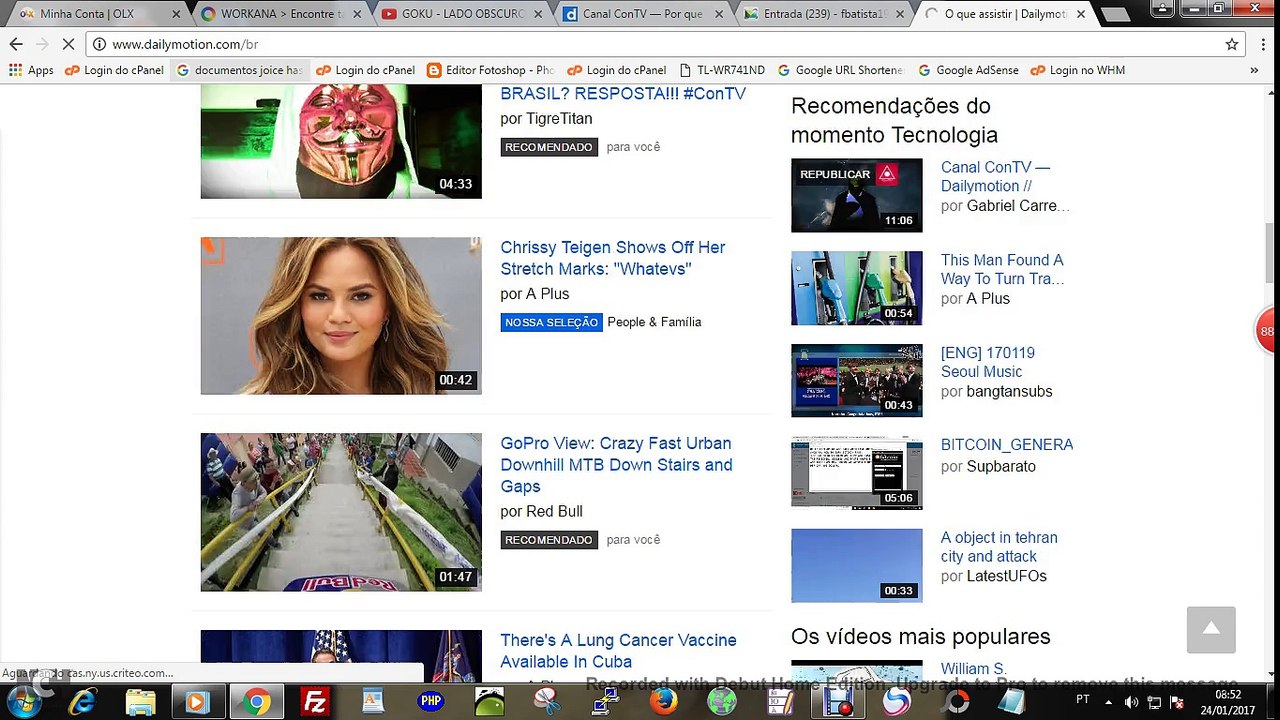Open the Snipping Tool scissors icon
This screenshot has width=1280, height=720.
pyautogui.click(x=547, y=701)
